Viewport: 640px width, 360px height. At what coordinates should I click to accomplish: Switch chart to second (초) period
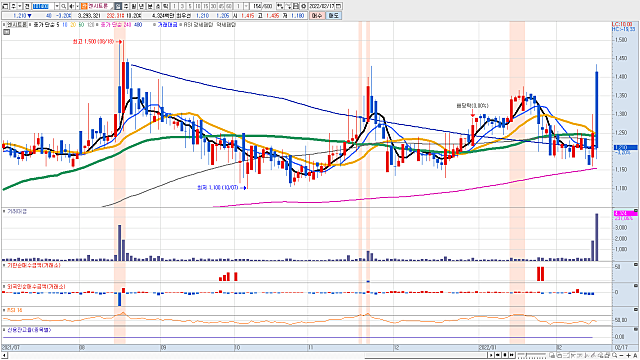(158, 6)
